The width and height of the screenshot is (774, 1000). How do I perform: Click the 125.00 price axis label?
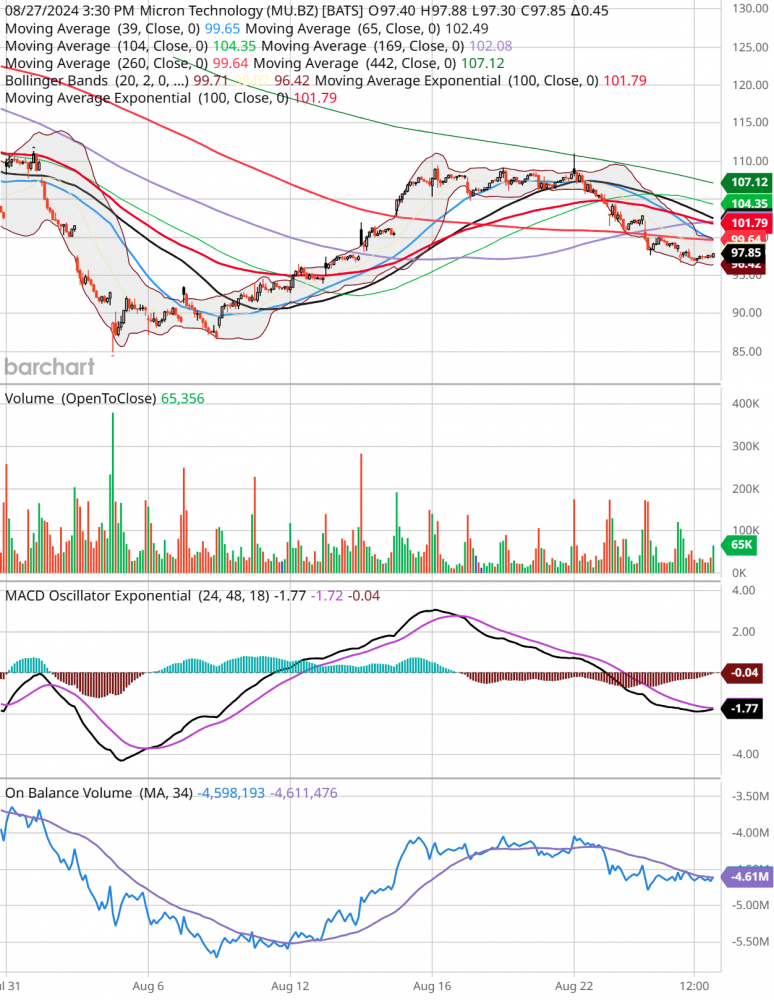click(750, 47)
